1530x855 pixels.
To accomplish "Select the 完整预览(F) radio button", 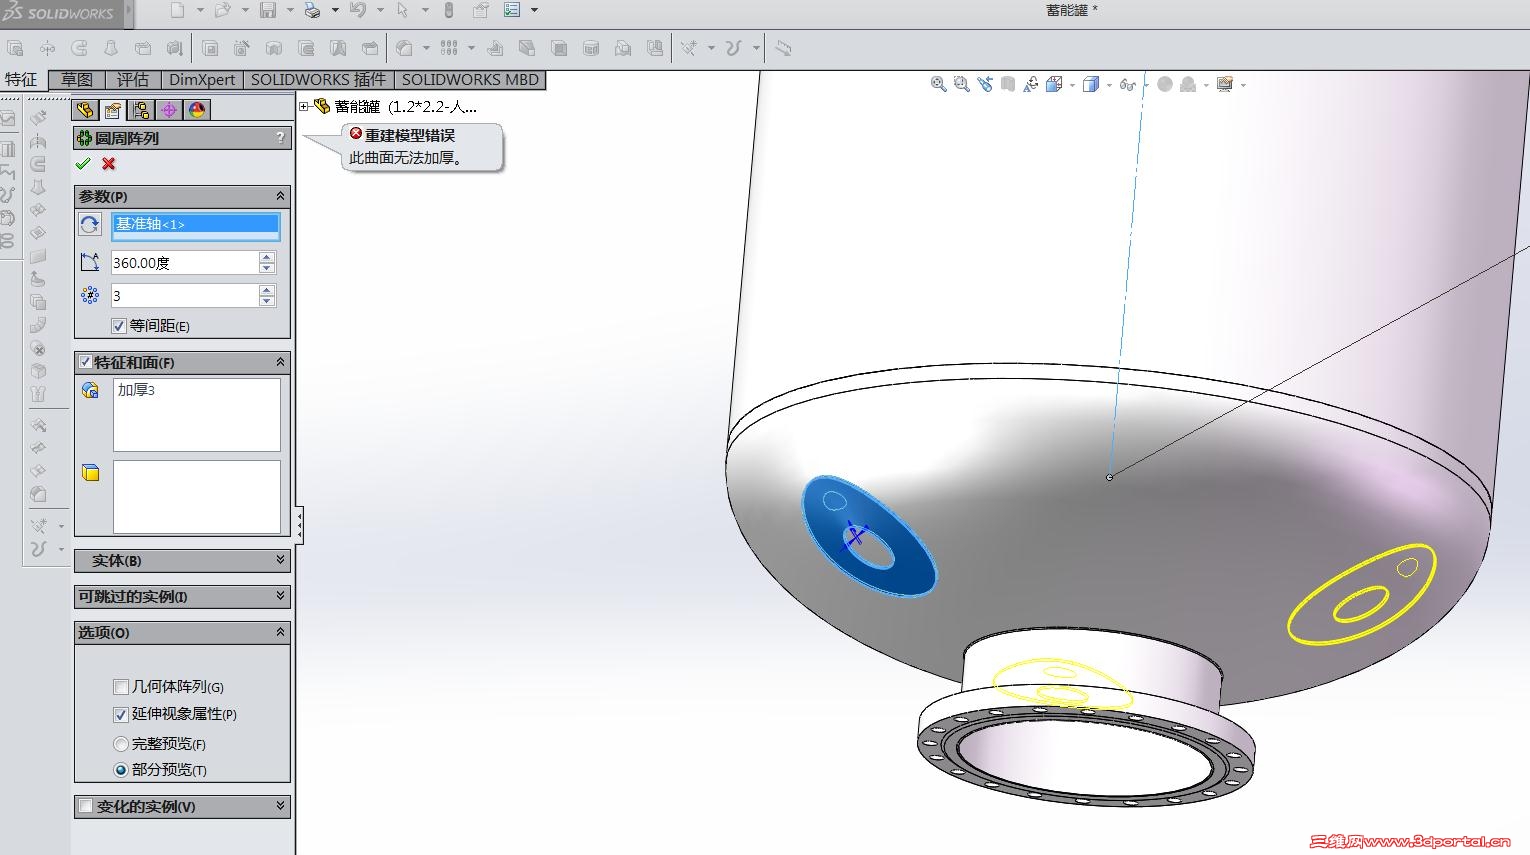I will coord(121,744).
